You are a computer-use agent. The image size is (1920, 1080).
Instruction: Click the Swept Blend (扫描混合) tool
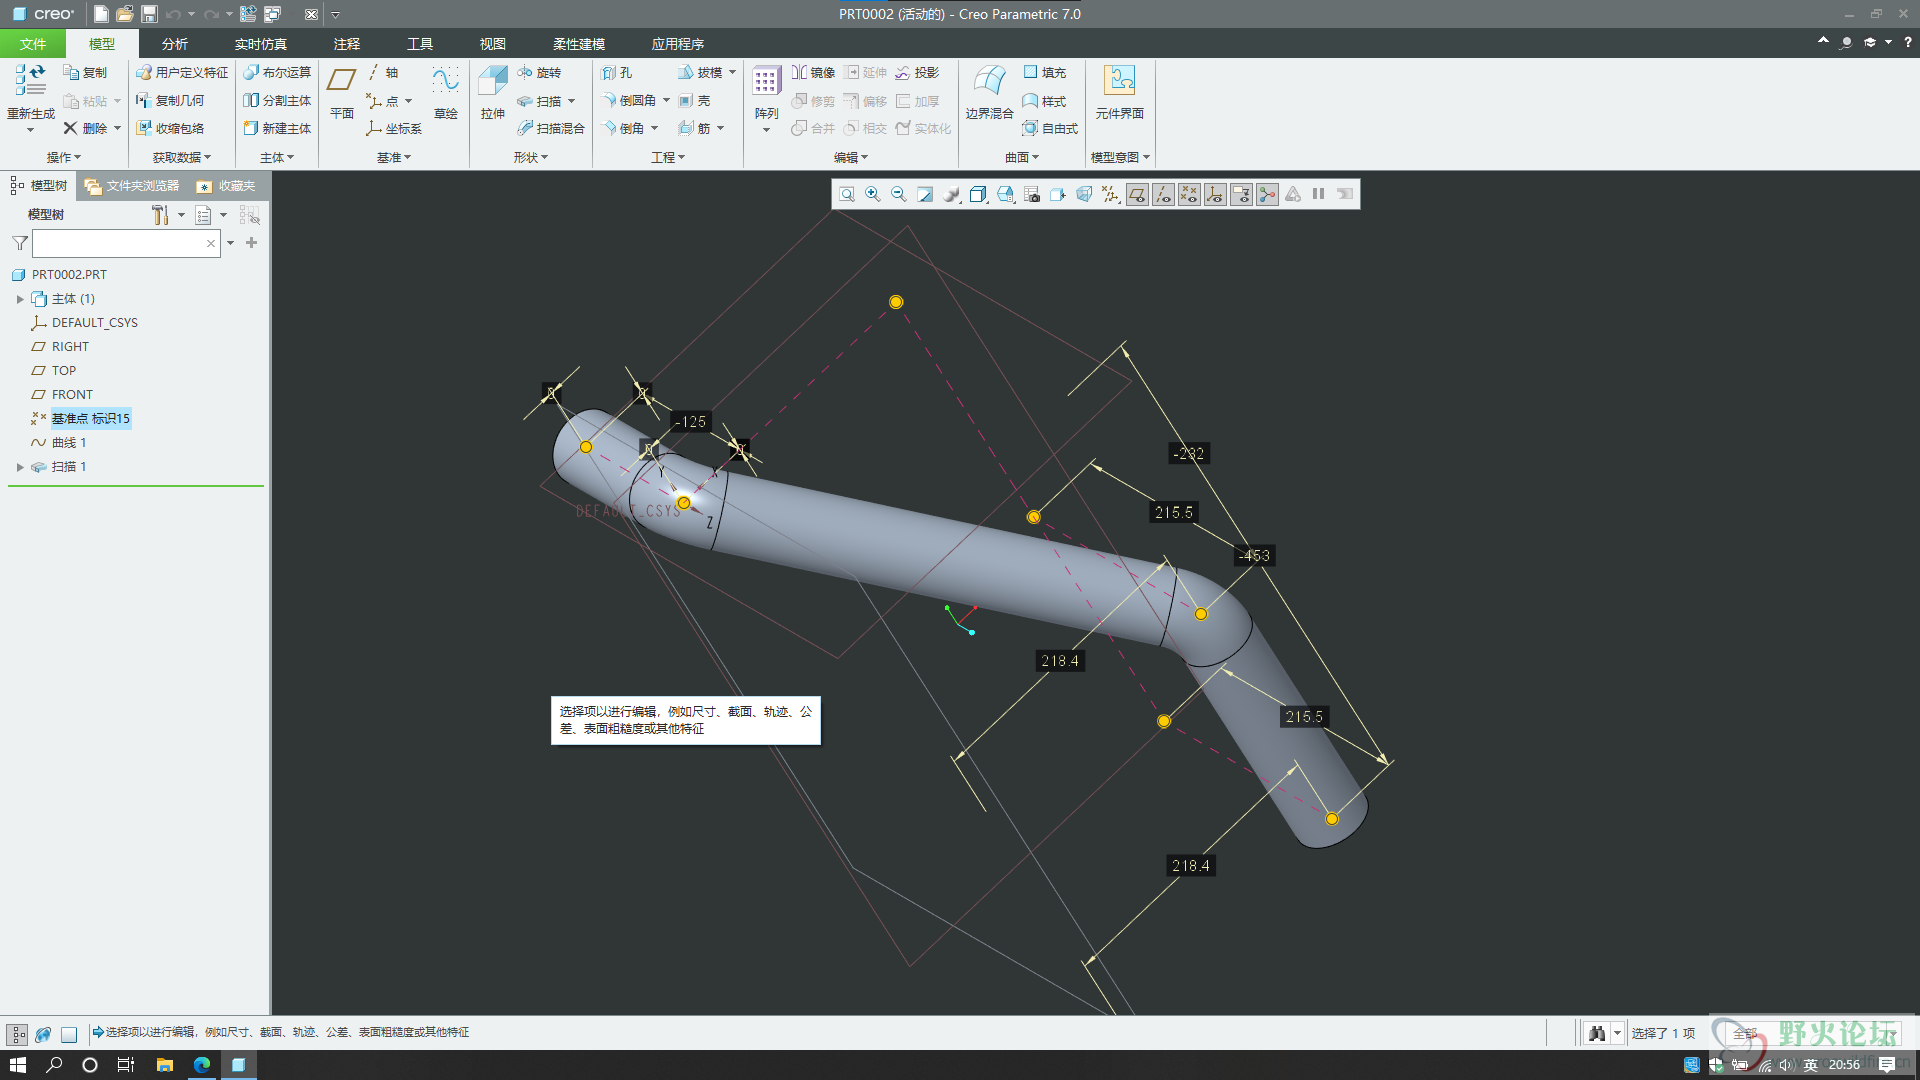[x=551, y=128]
